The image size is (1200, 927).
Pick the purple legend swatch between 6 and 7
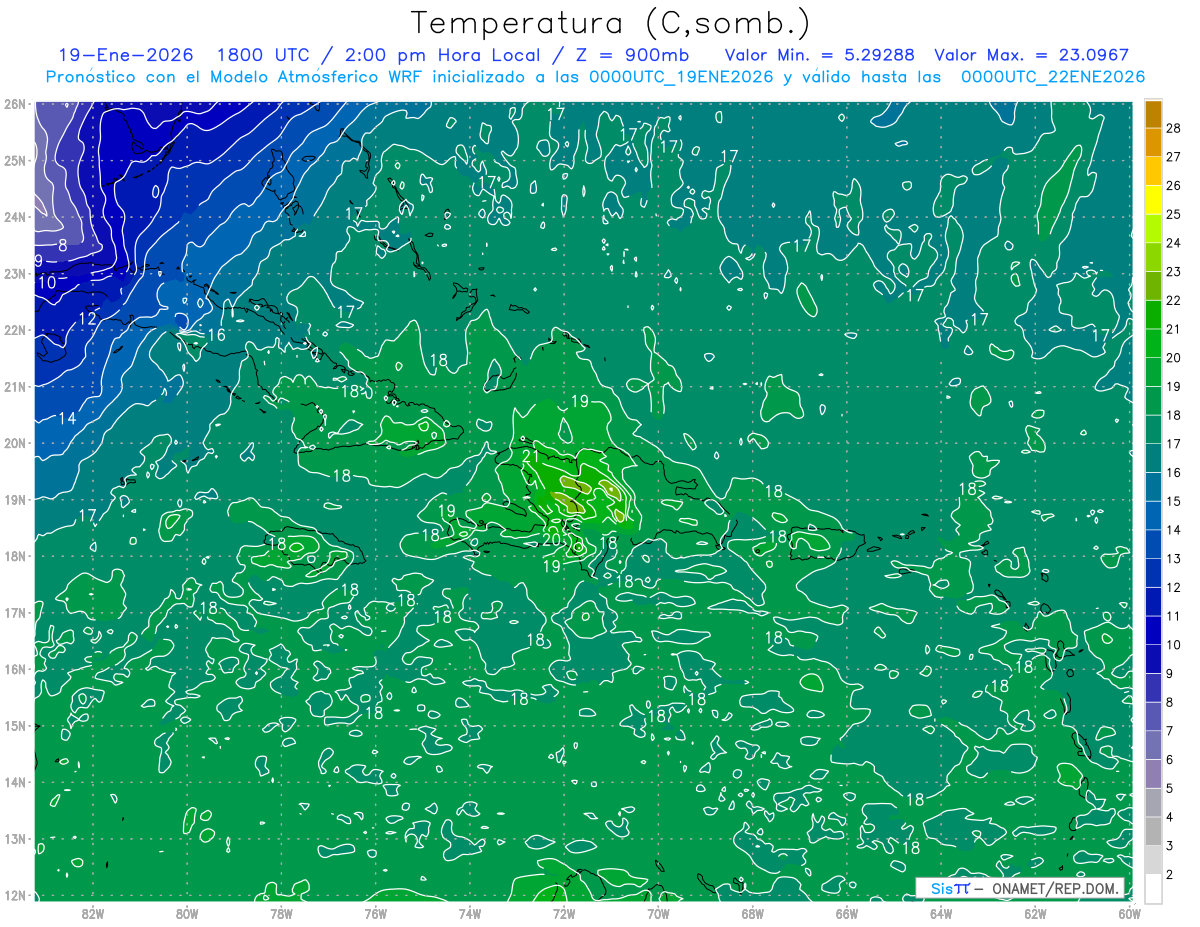1153,745
